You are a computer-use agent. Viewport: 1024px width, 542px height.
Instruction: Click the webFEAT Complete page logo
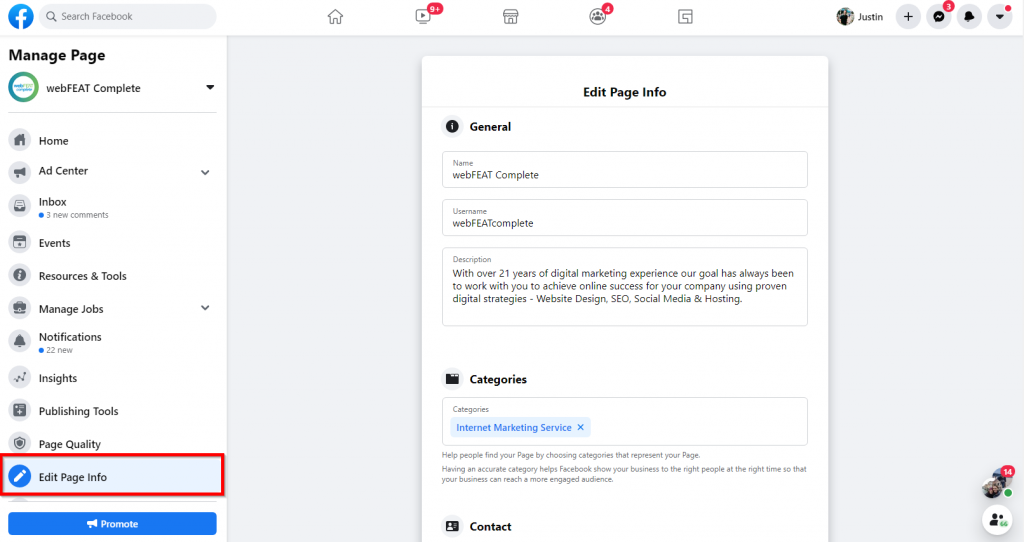tap(24, 88)
